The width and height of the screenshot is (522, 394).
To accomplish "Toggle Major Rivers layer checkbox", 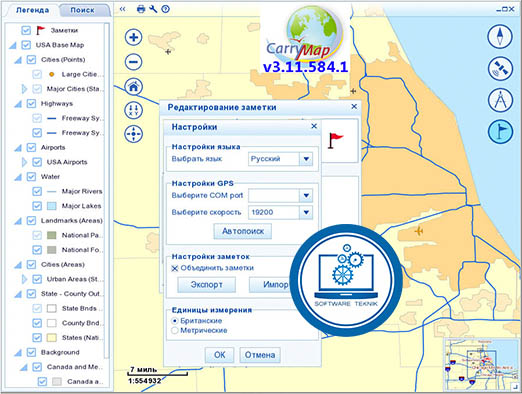I will click(x=37, y=191).
